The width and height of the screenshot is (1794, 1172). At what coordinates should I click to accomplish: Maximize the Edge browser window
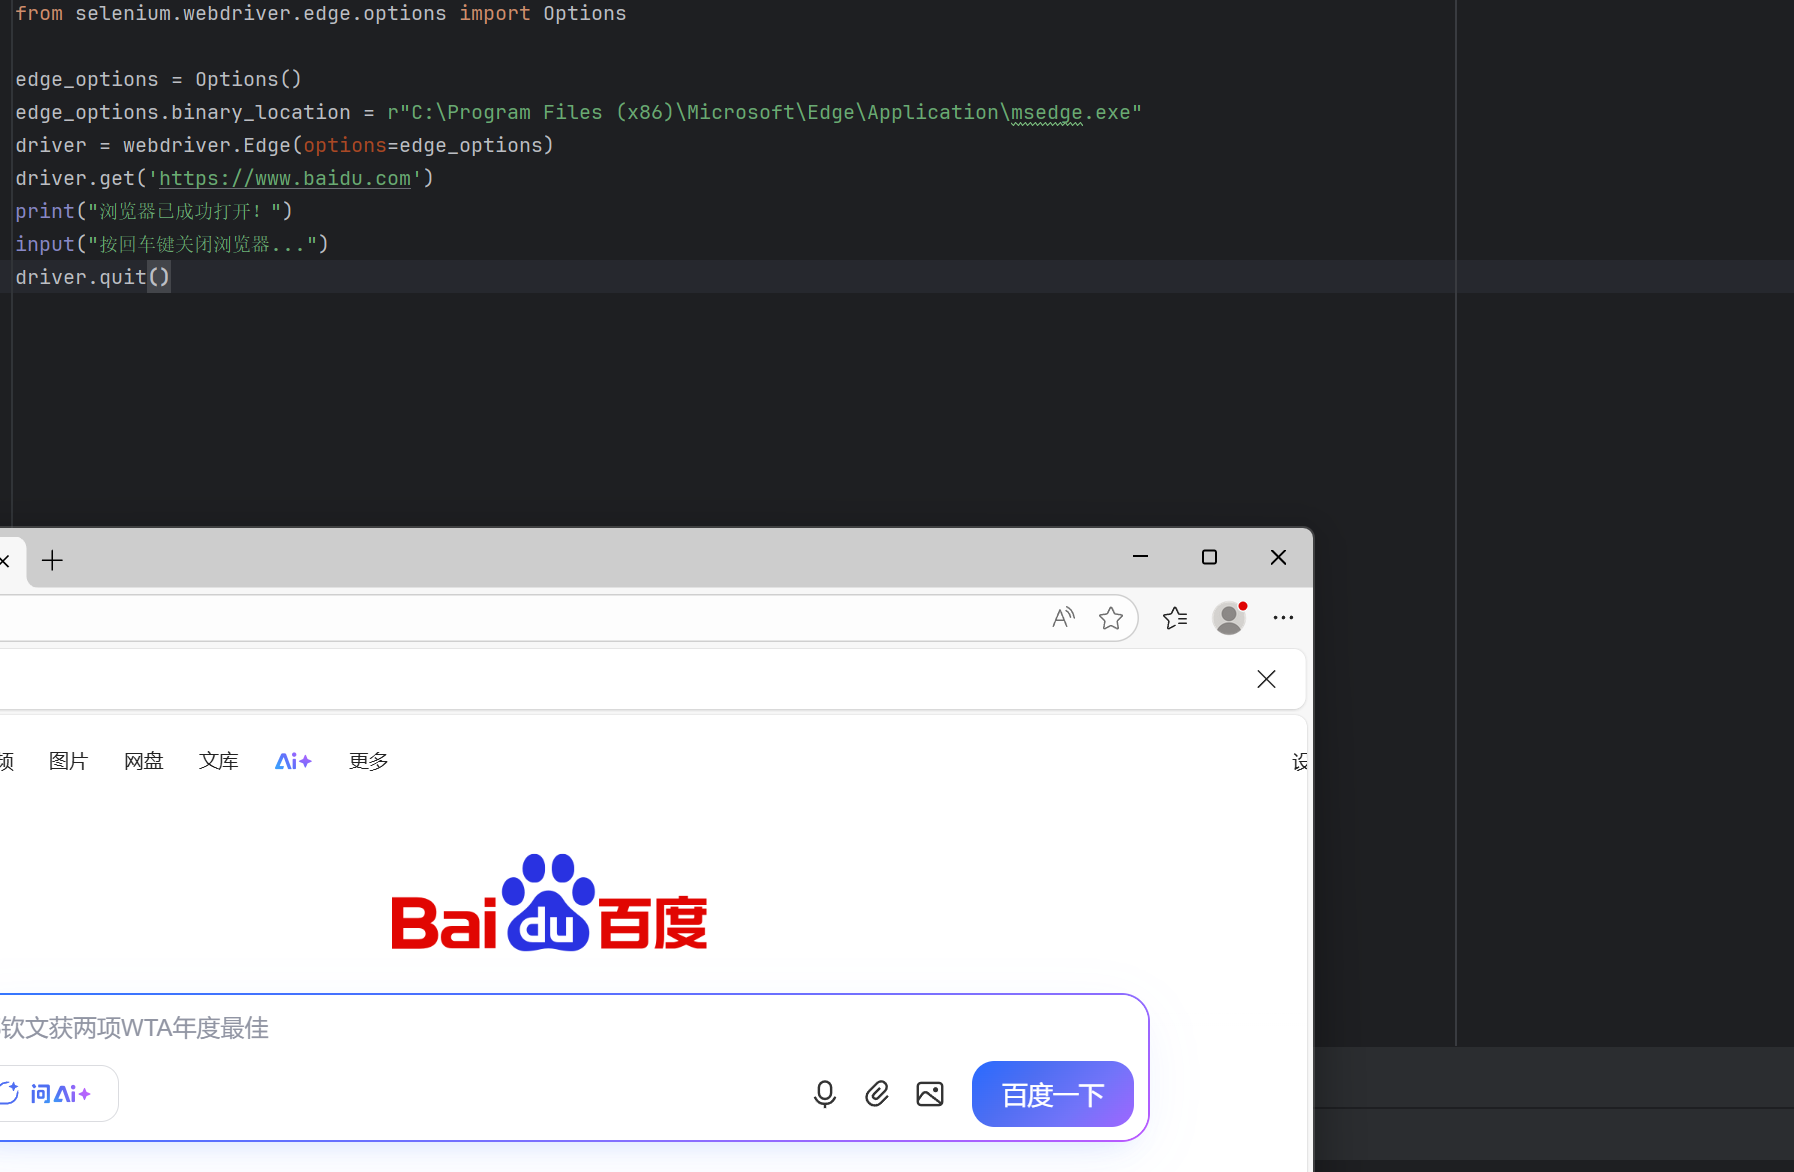1209,557
